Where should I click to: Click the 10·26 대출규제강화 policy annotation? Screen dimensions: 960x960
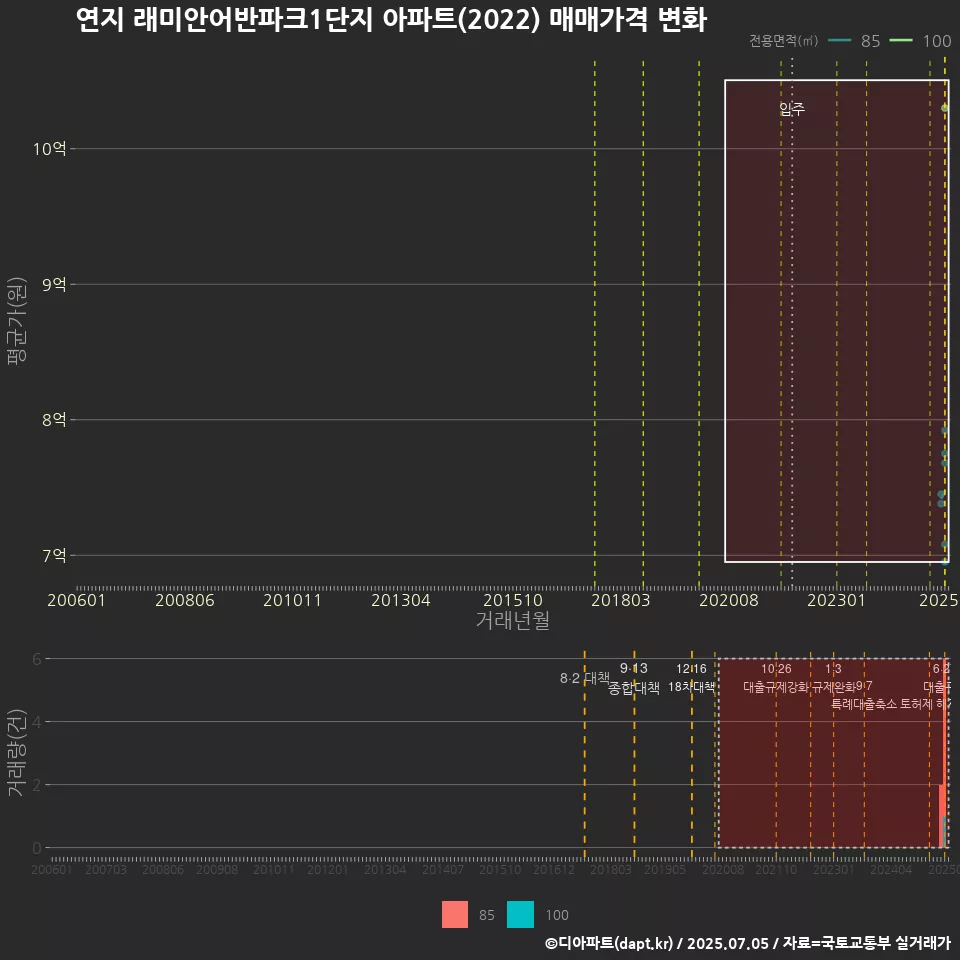click(x=776, y=678)
